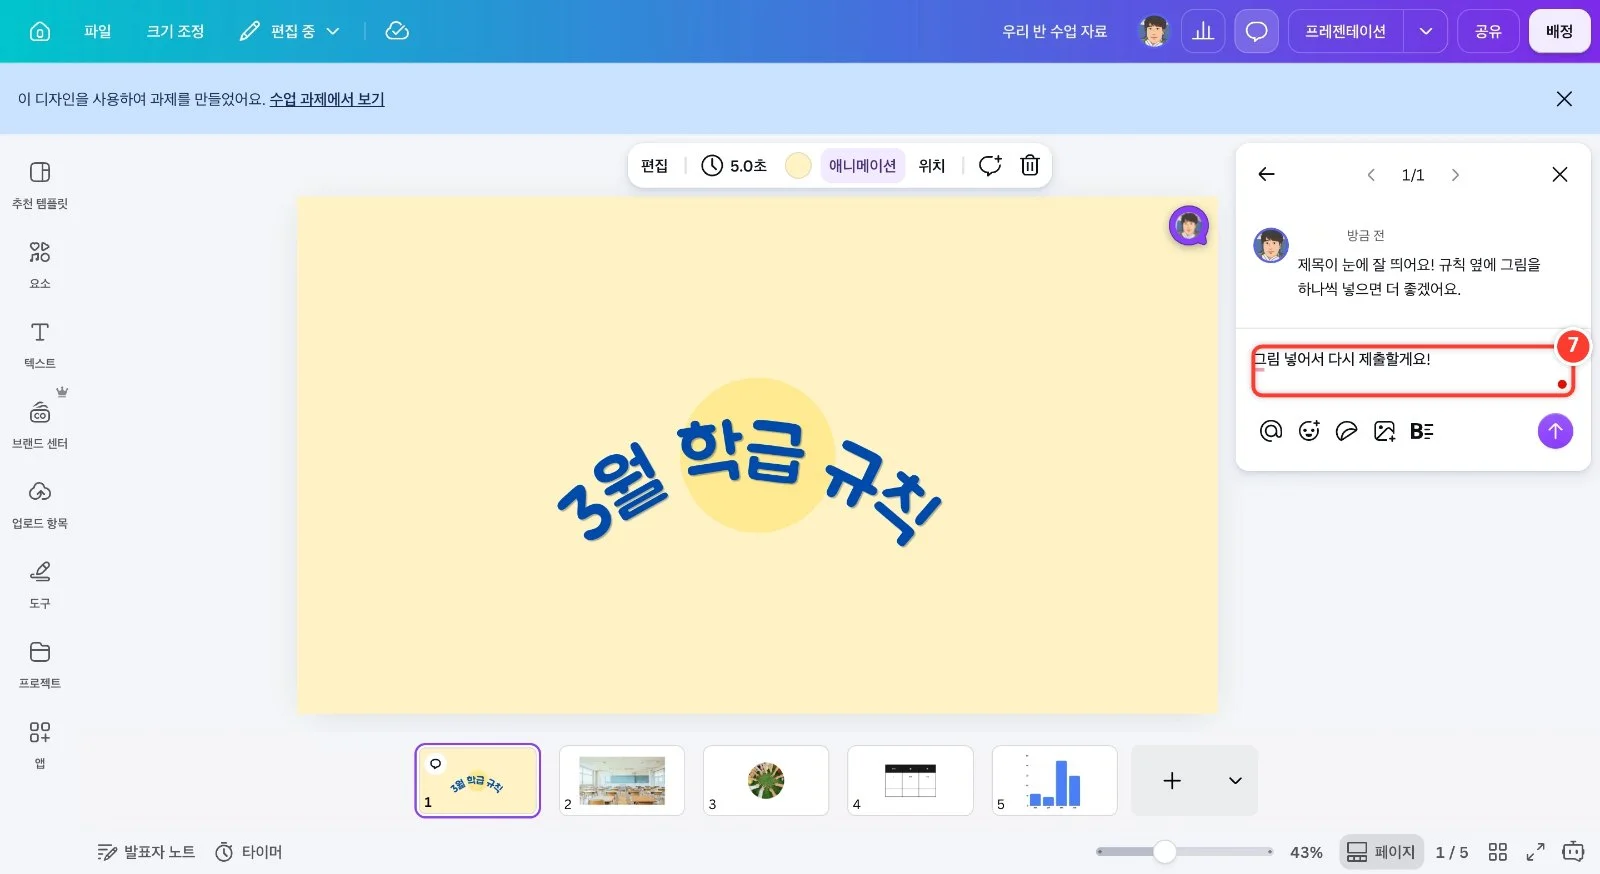Open the 애니메이션 tab
The height and width of the screenshot is (874, 1600).
(862, 165)
